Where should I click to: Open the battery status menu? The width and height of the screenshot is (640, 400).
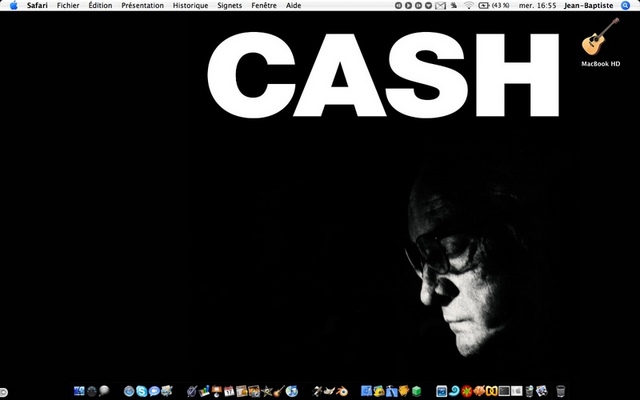493,5
